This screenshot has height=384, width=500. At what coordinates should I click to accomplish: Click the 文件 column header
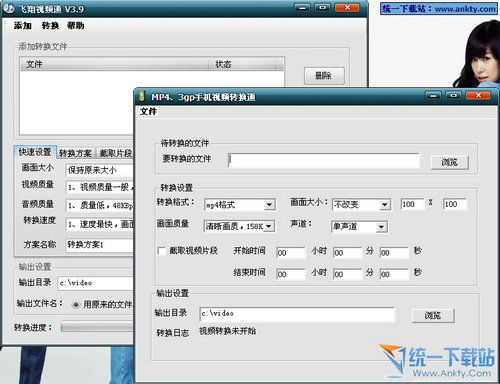114,64
